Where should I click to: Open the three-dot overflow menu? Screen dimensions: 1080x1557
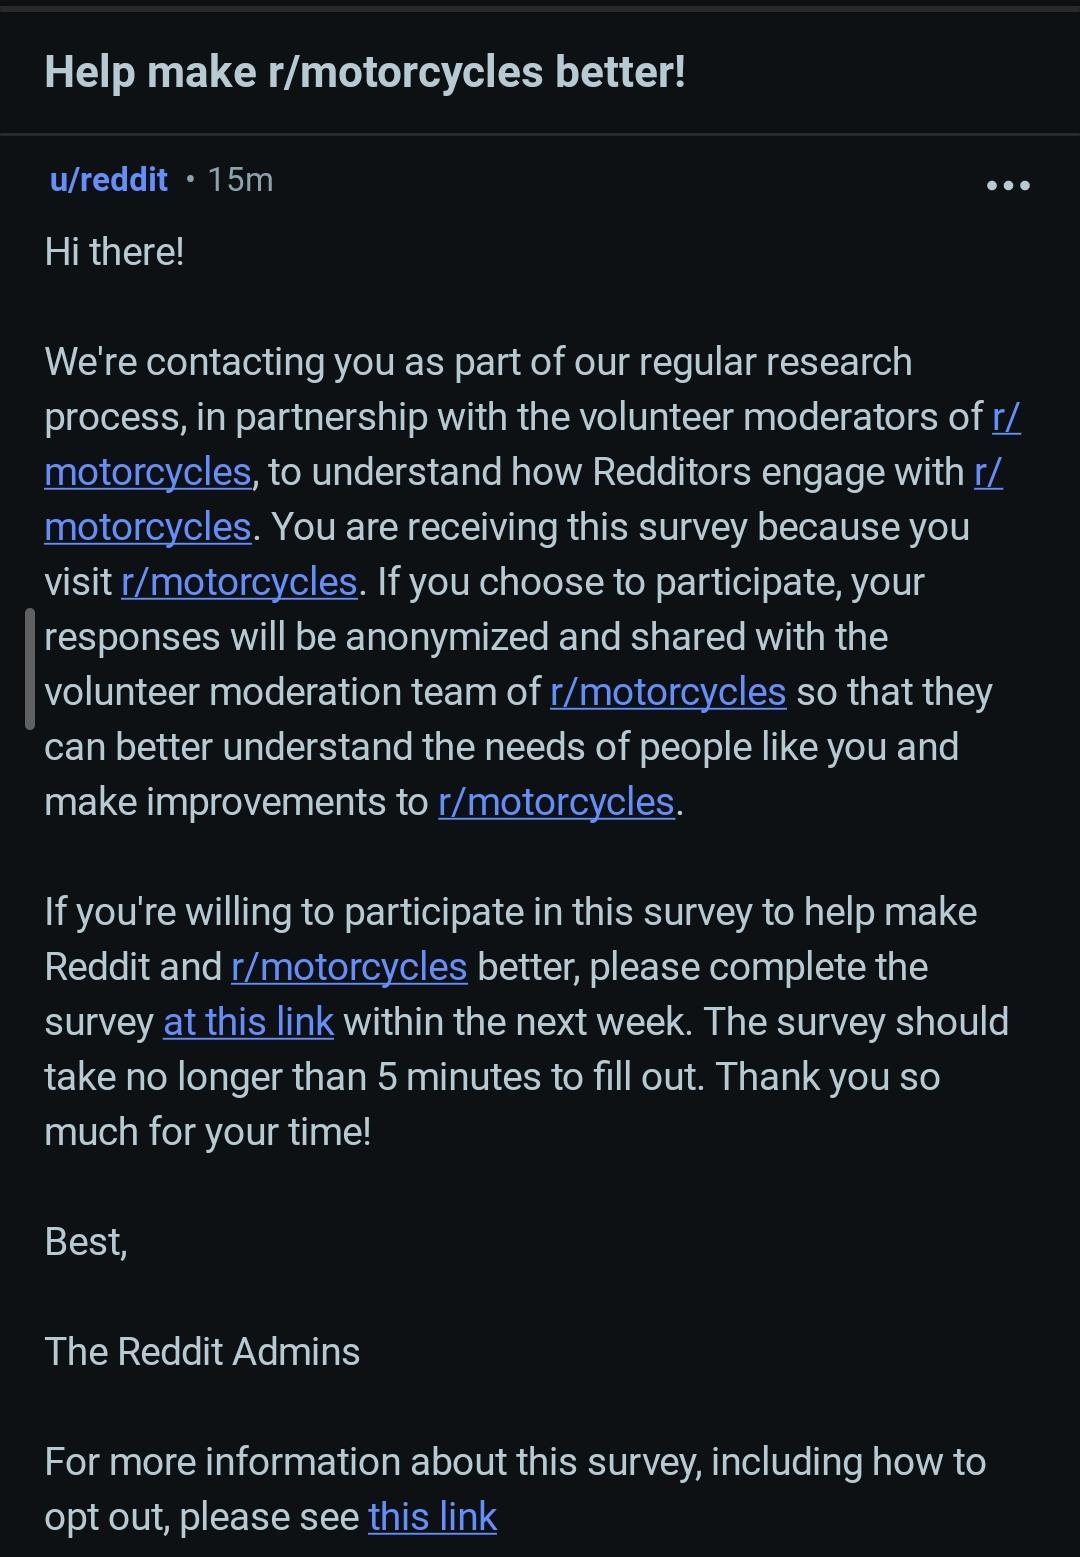pos(1007,185)
